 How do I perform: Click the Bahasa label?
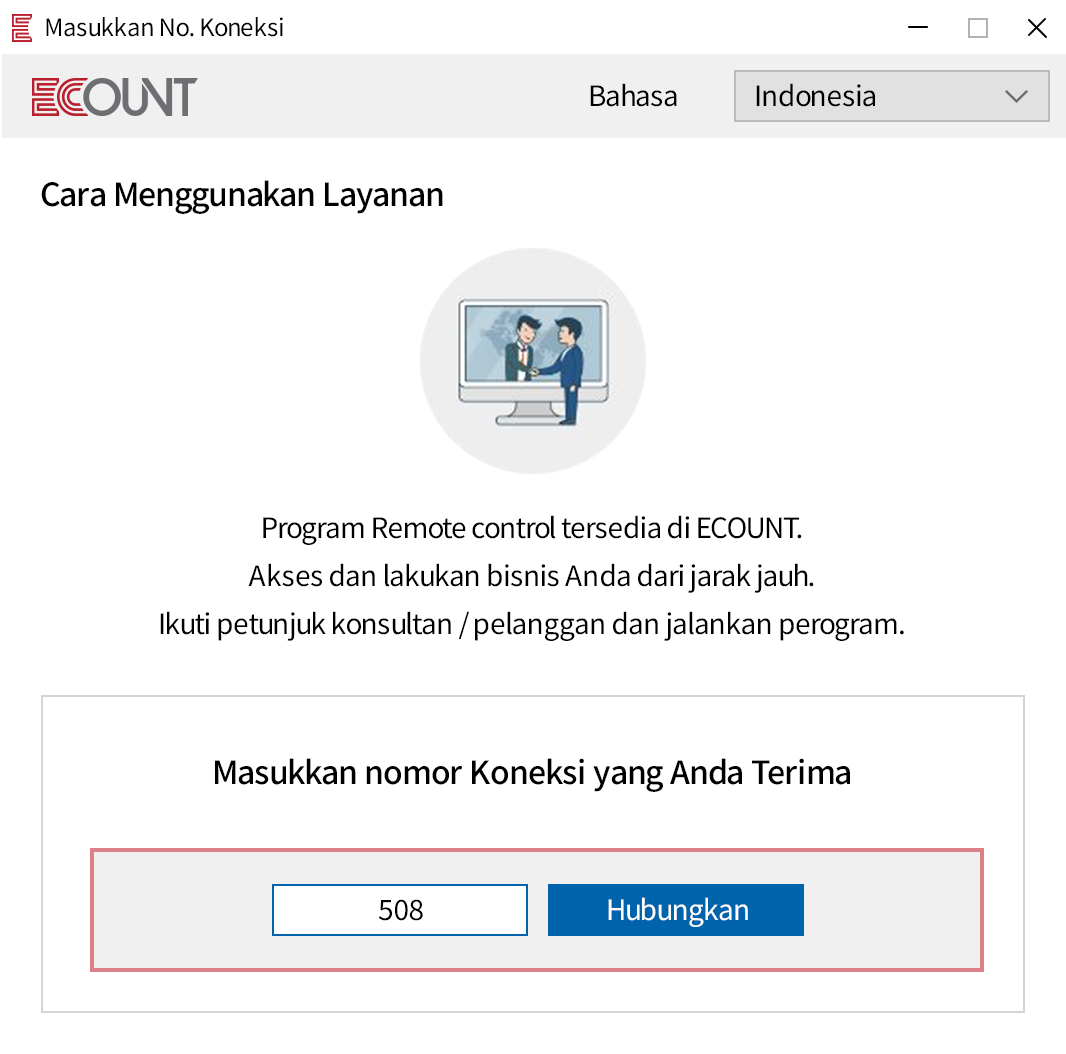[x=632, y=96]
